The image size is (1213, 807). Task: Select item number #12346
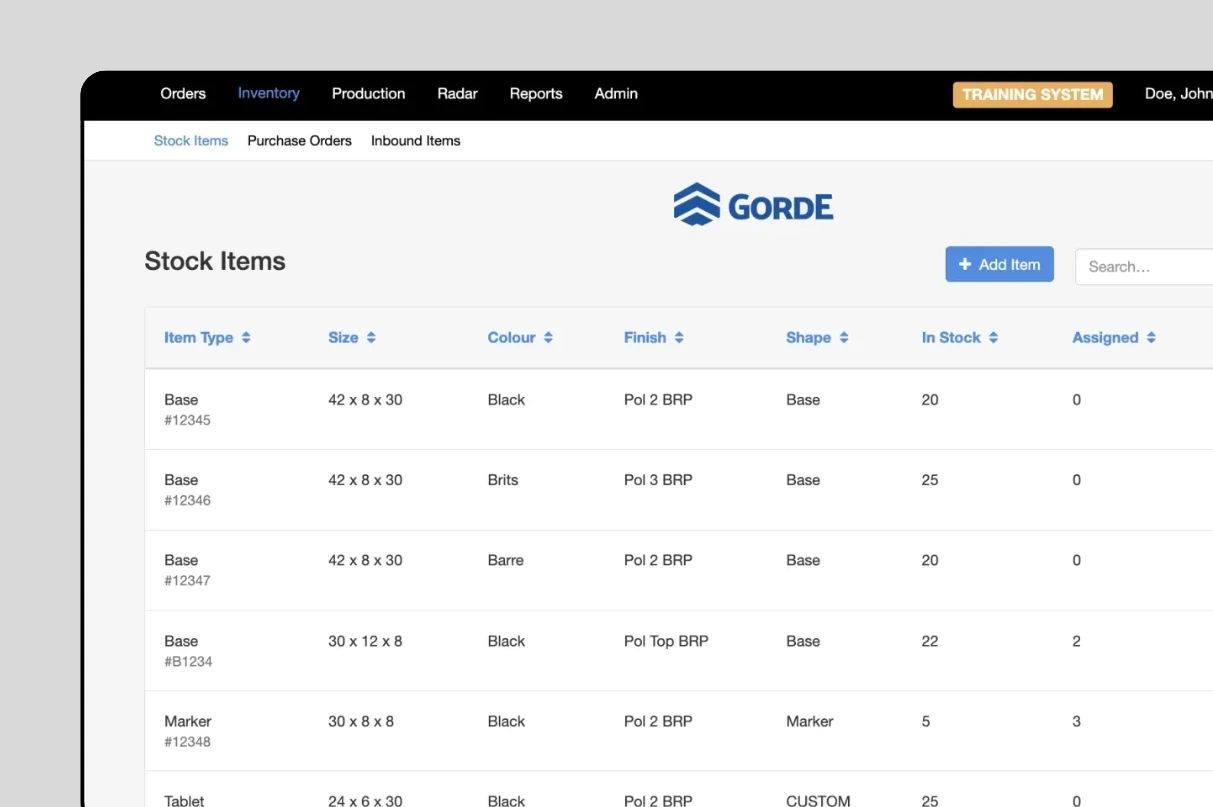[187, 501]
